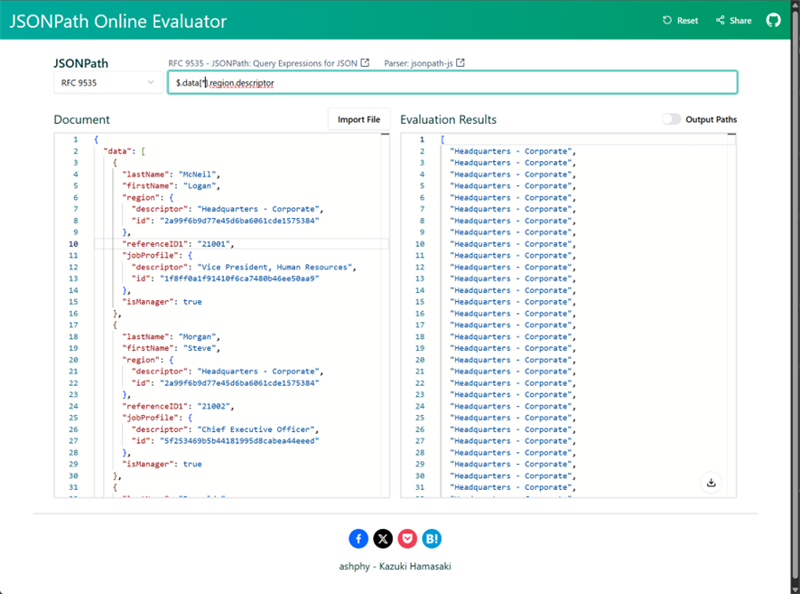The height and width of the screenshot is (594, 800).
Task: Click the JSONPath Online Evaluator title
Action: click(118, 21)
